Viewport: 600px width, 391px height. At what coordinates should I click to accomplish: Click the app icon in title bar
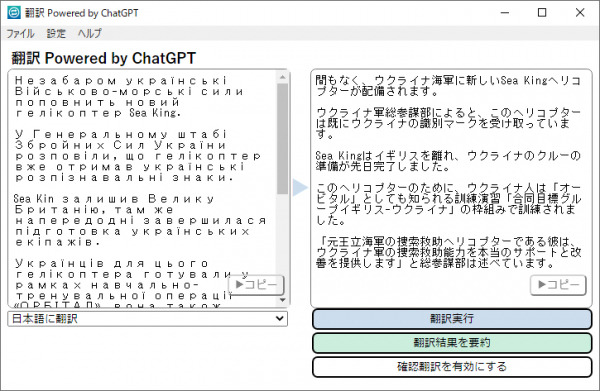(14, 13)
